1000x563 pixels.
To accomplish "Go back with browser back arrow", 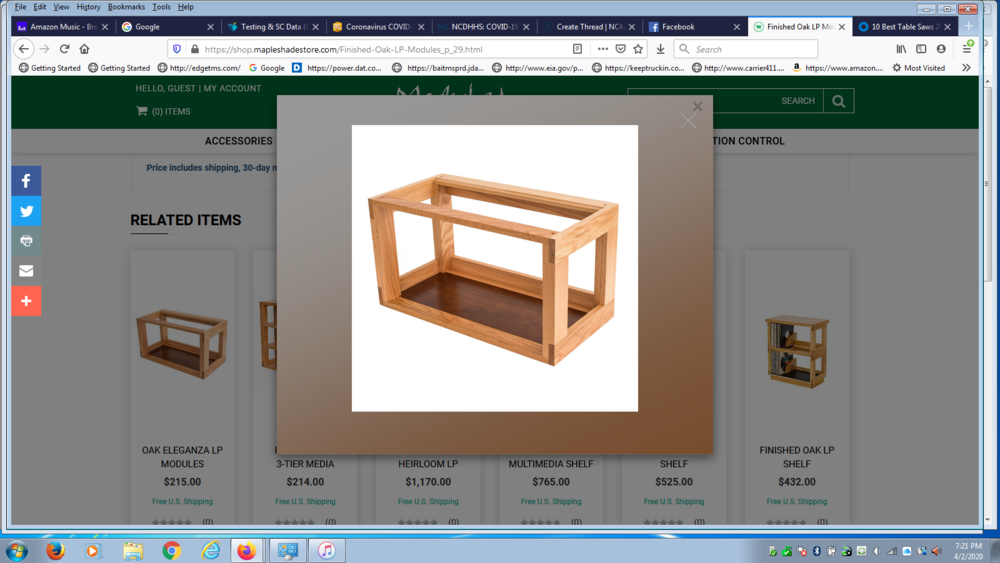I will pos(24,49).
